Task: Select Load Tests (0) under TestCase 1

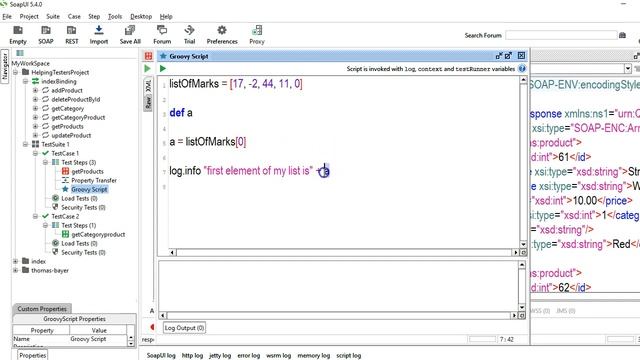Action: (x=79, y=198)
